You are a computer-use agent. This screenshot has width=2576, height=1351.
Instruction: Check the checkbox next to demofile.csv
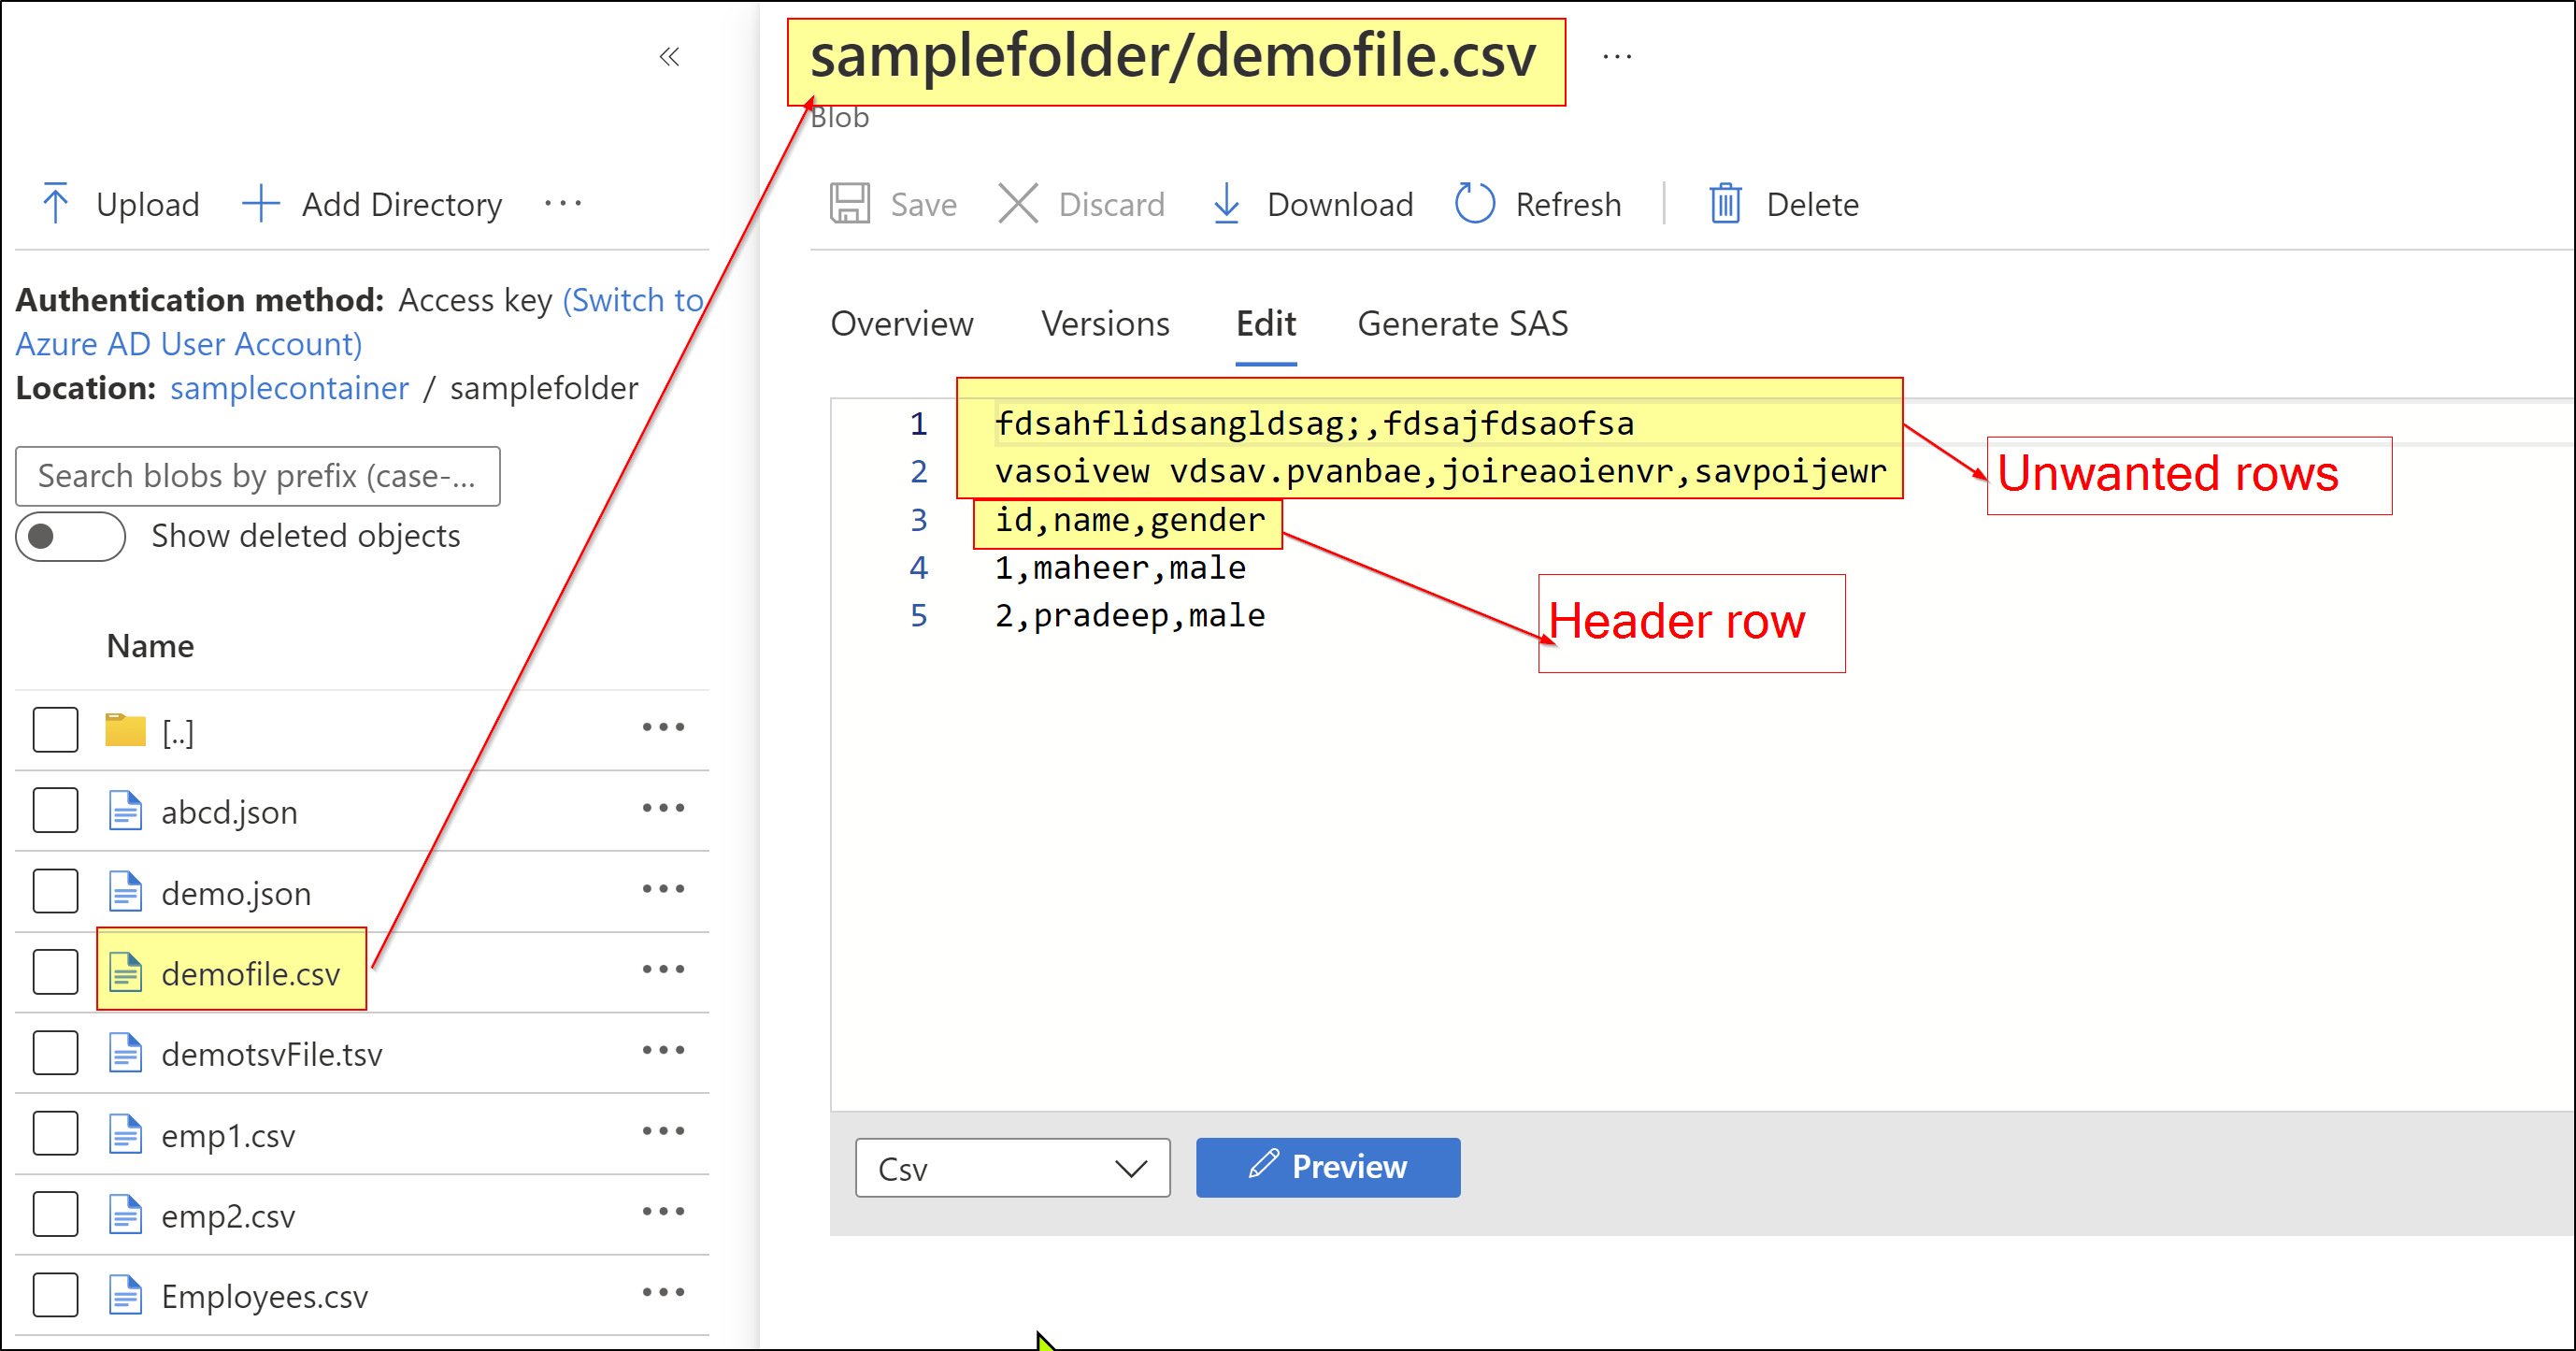coord(58,972)
